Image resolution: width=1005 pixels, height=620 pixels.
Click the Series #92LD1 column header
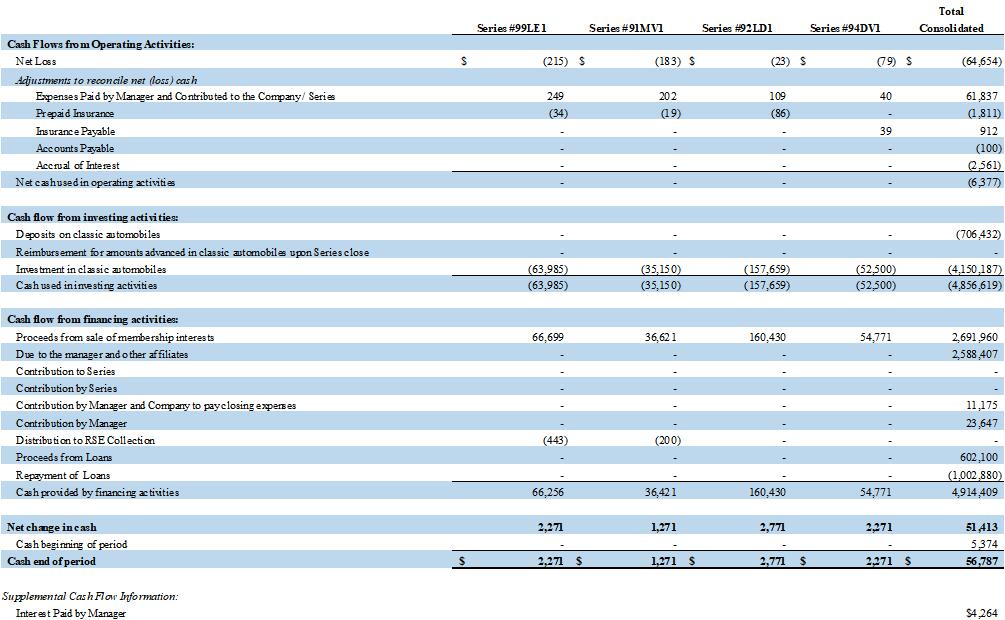pos(737,28)
